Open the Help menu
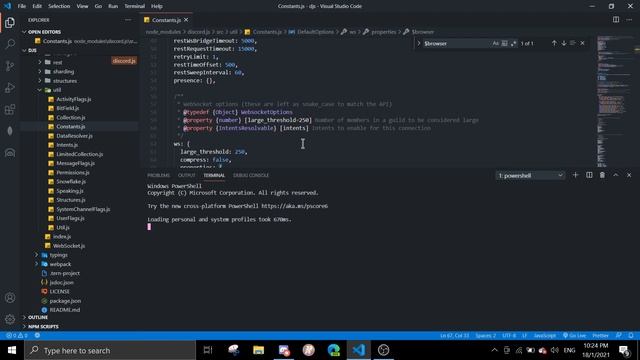640x360 pixels. click(157, 6)
